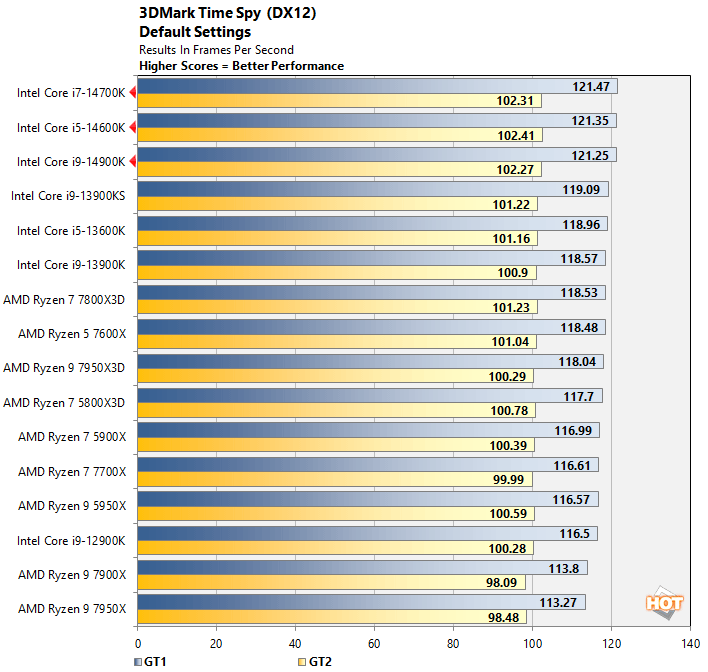Select the Intel Core i5-13600K label
708x672 pixels.
coord(71,230)
